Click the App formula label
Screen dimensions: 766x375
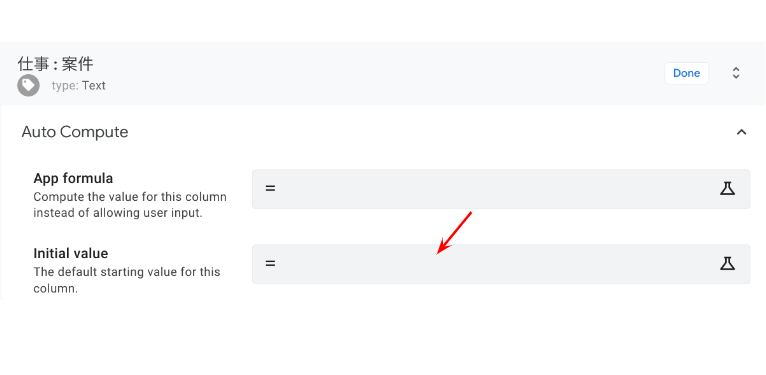[73, 178]
